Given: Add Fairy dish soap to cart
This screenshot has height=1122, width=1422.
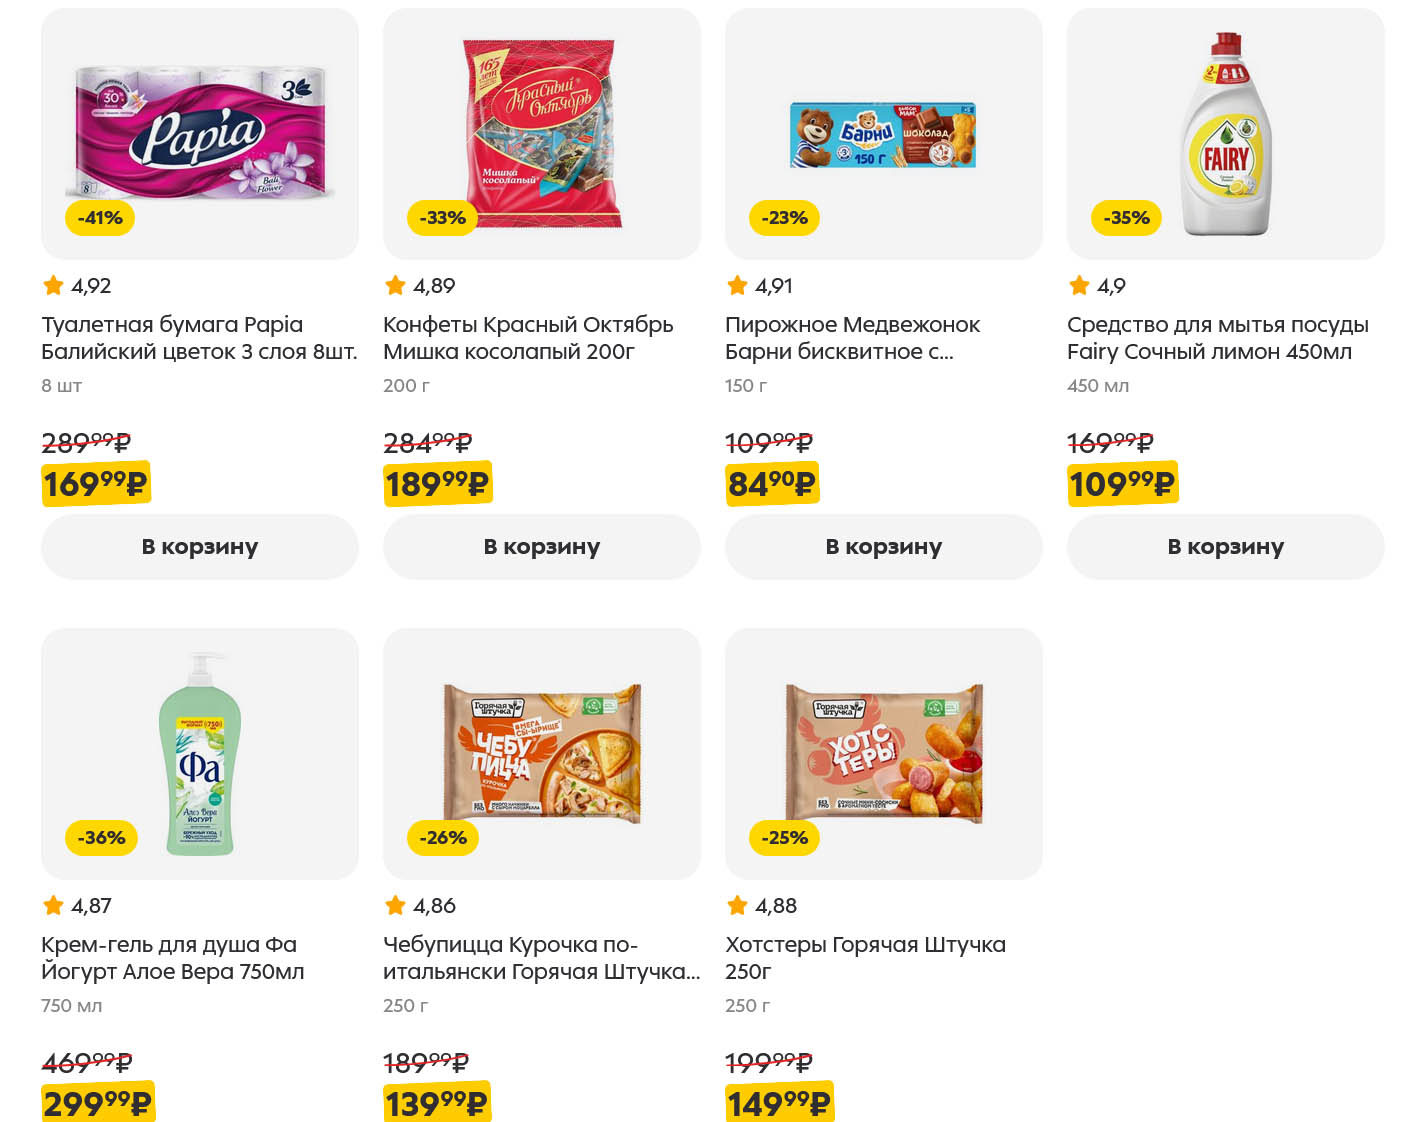Looking at the screenshot, I should pyautogui.click(x=1226, y=547).
